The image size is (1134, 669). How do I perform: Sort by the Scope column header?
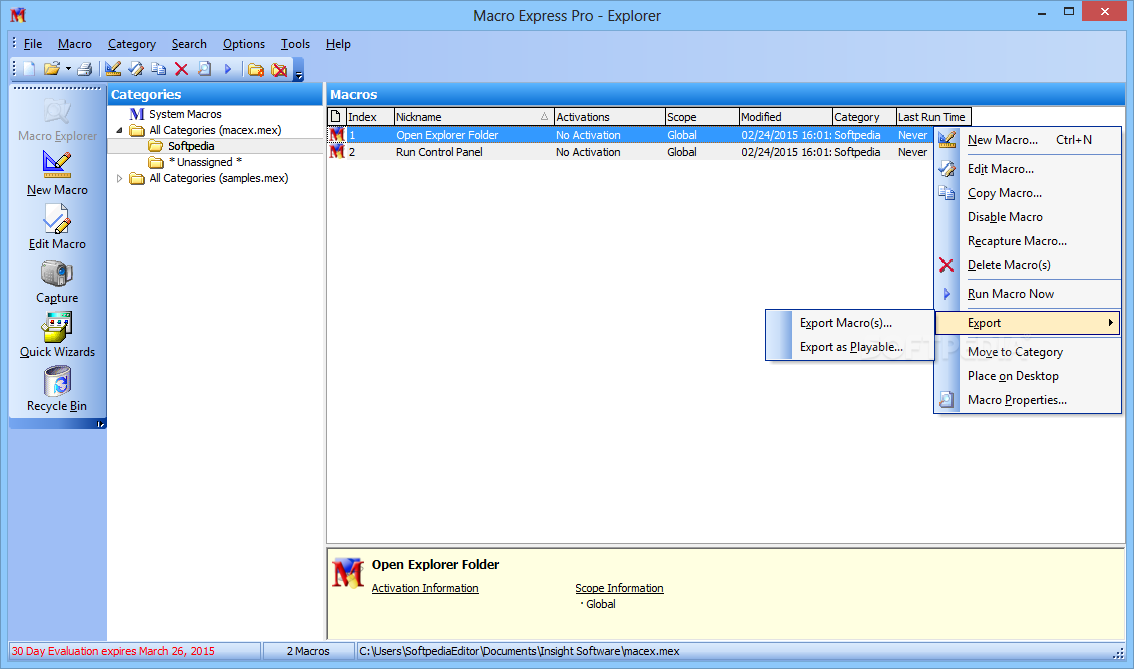(x=702, y=116)
